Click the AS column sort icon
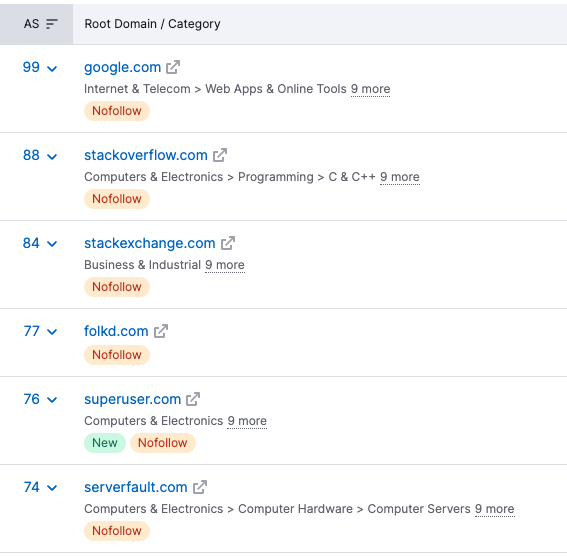The image size is (567, 556). (52, 24)
